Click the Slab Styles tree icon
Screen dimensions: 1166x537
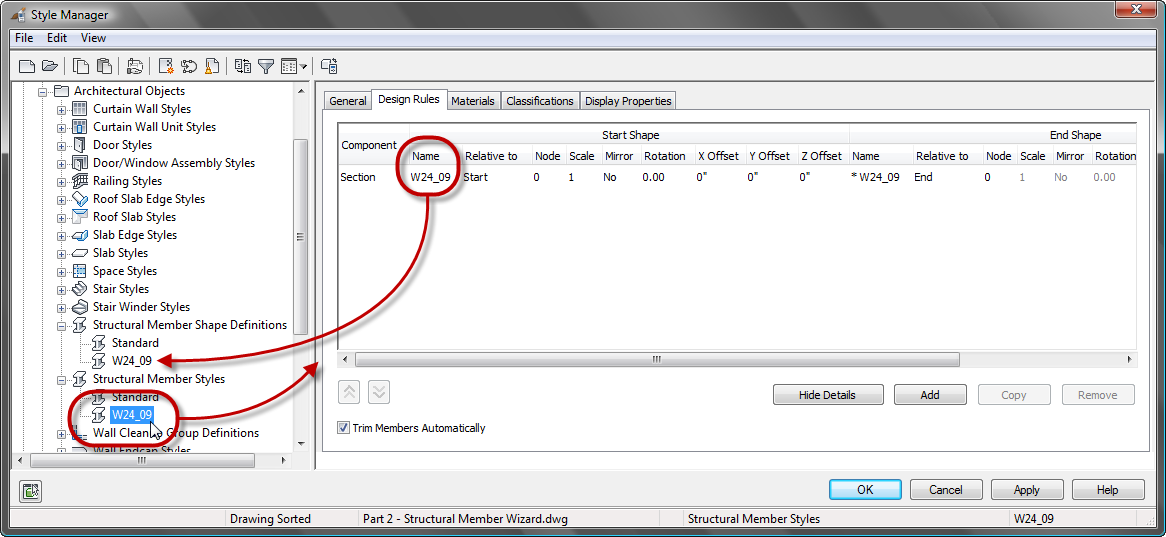80,253
